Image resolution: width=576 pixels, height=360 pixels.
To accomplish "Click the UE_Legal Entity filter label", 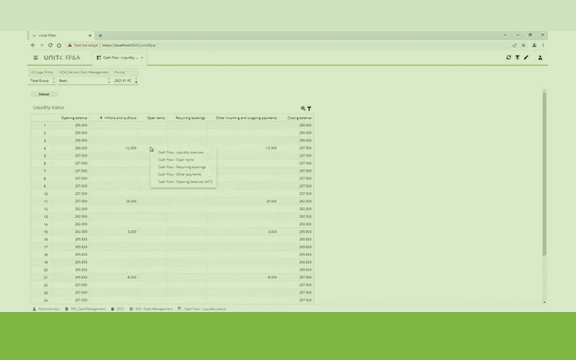I will tap(42, 72).
